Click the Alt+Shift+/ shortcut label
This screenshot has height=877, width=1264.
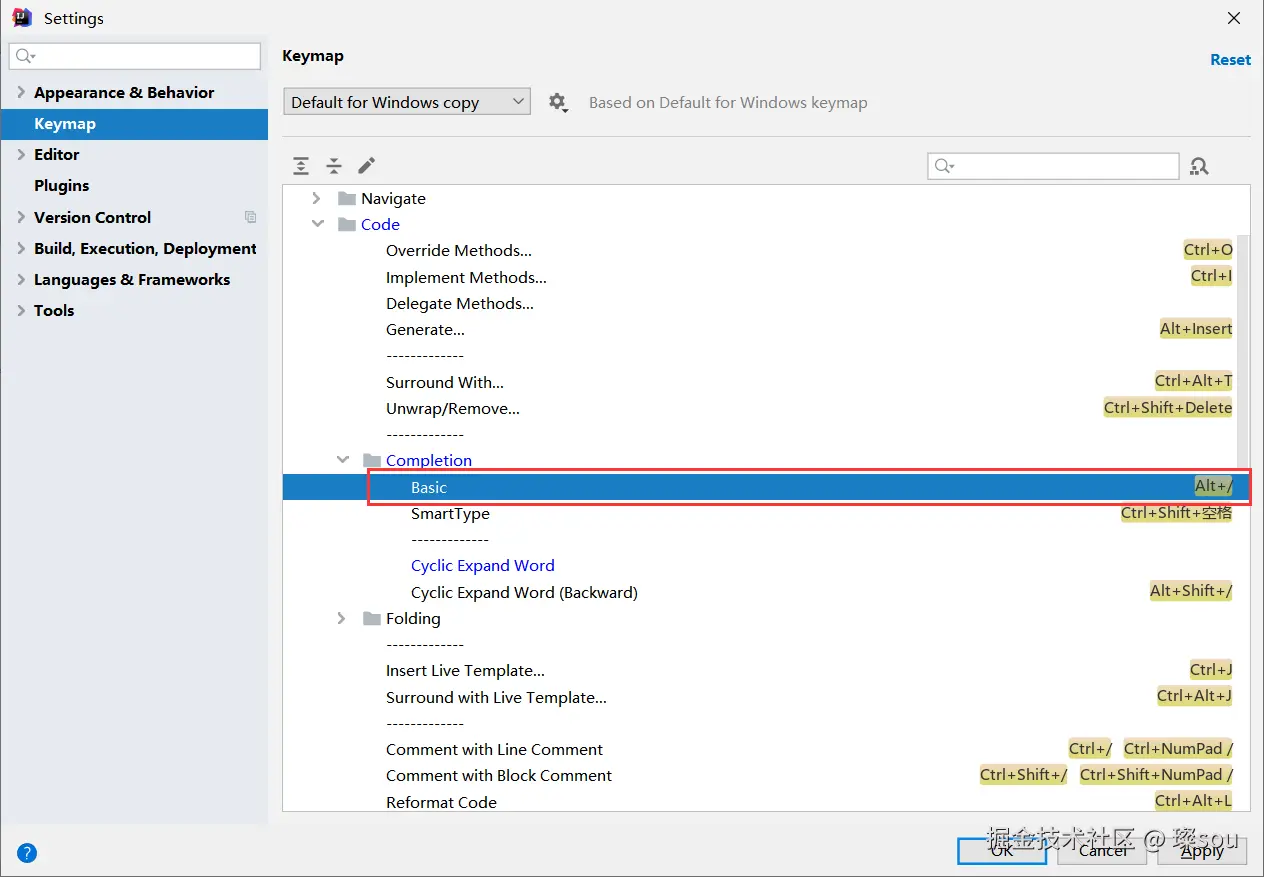[1191, 590]
